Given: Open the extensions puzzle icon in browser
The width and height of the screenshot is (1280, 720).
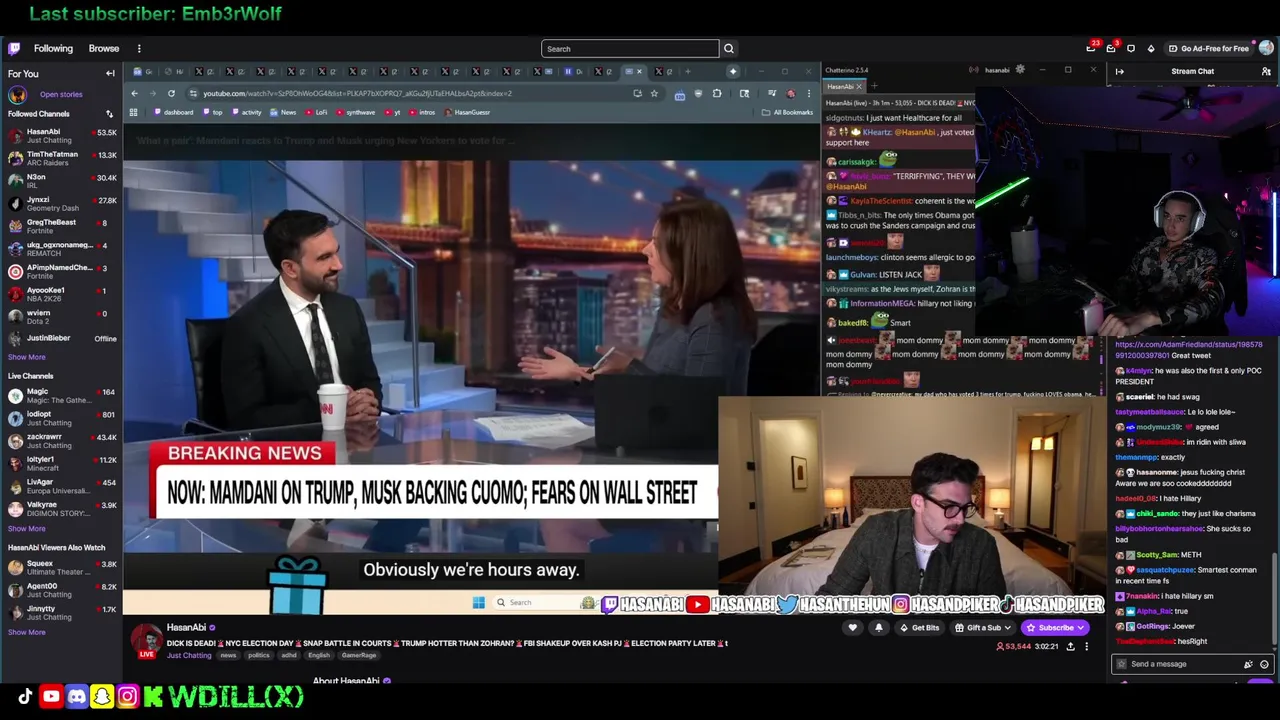Looking at the screenshot, I should click(x=717, y=93).
